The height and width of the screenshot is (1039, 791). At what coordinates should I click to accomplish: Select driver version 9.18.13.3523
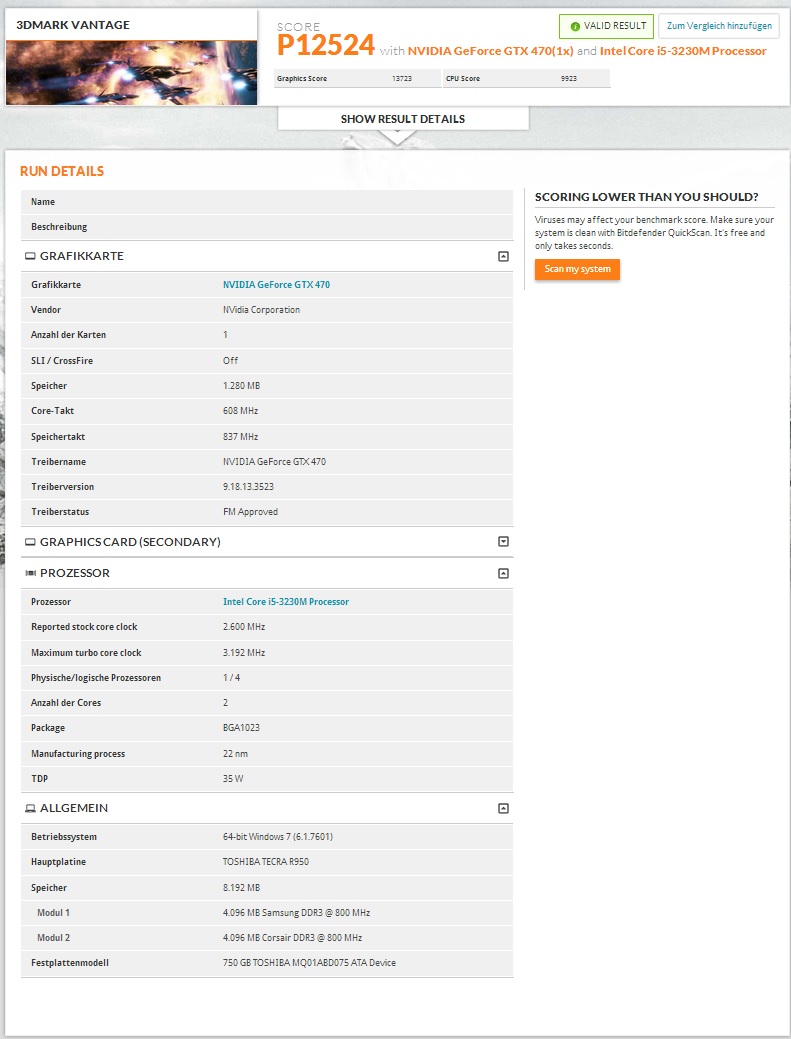(x=248, y=487)
